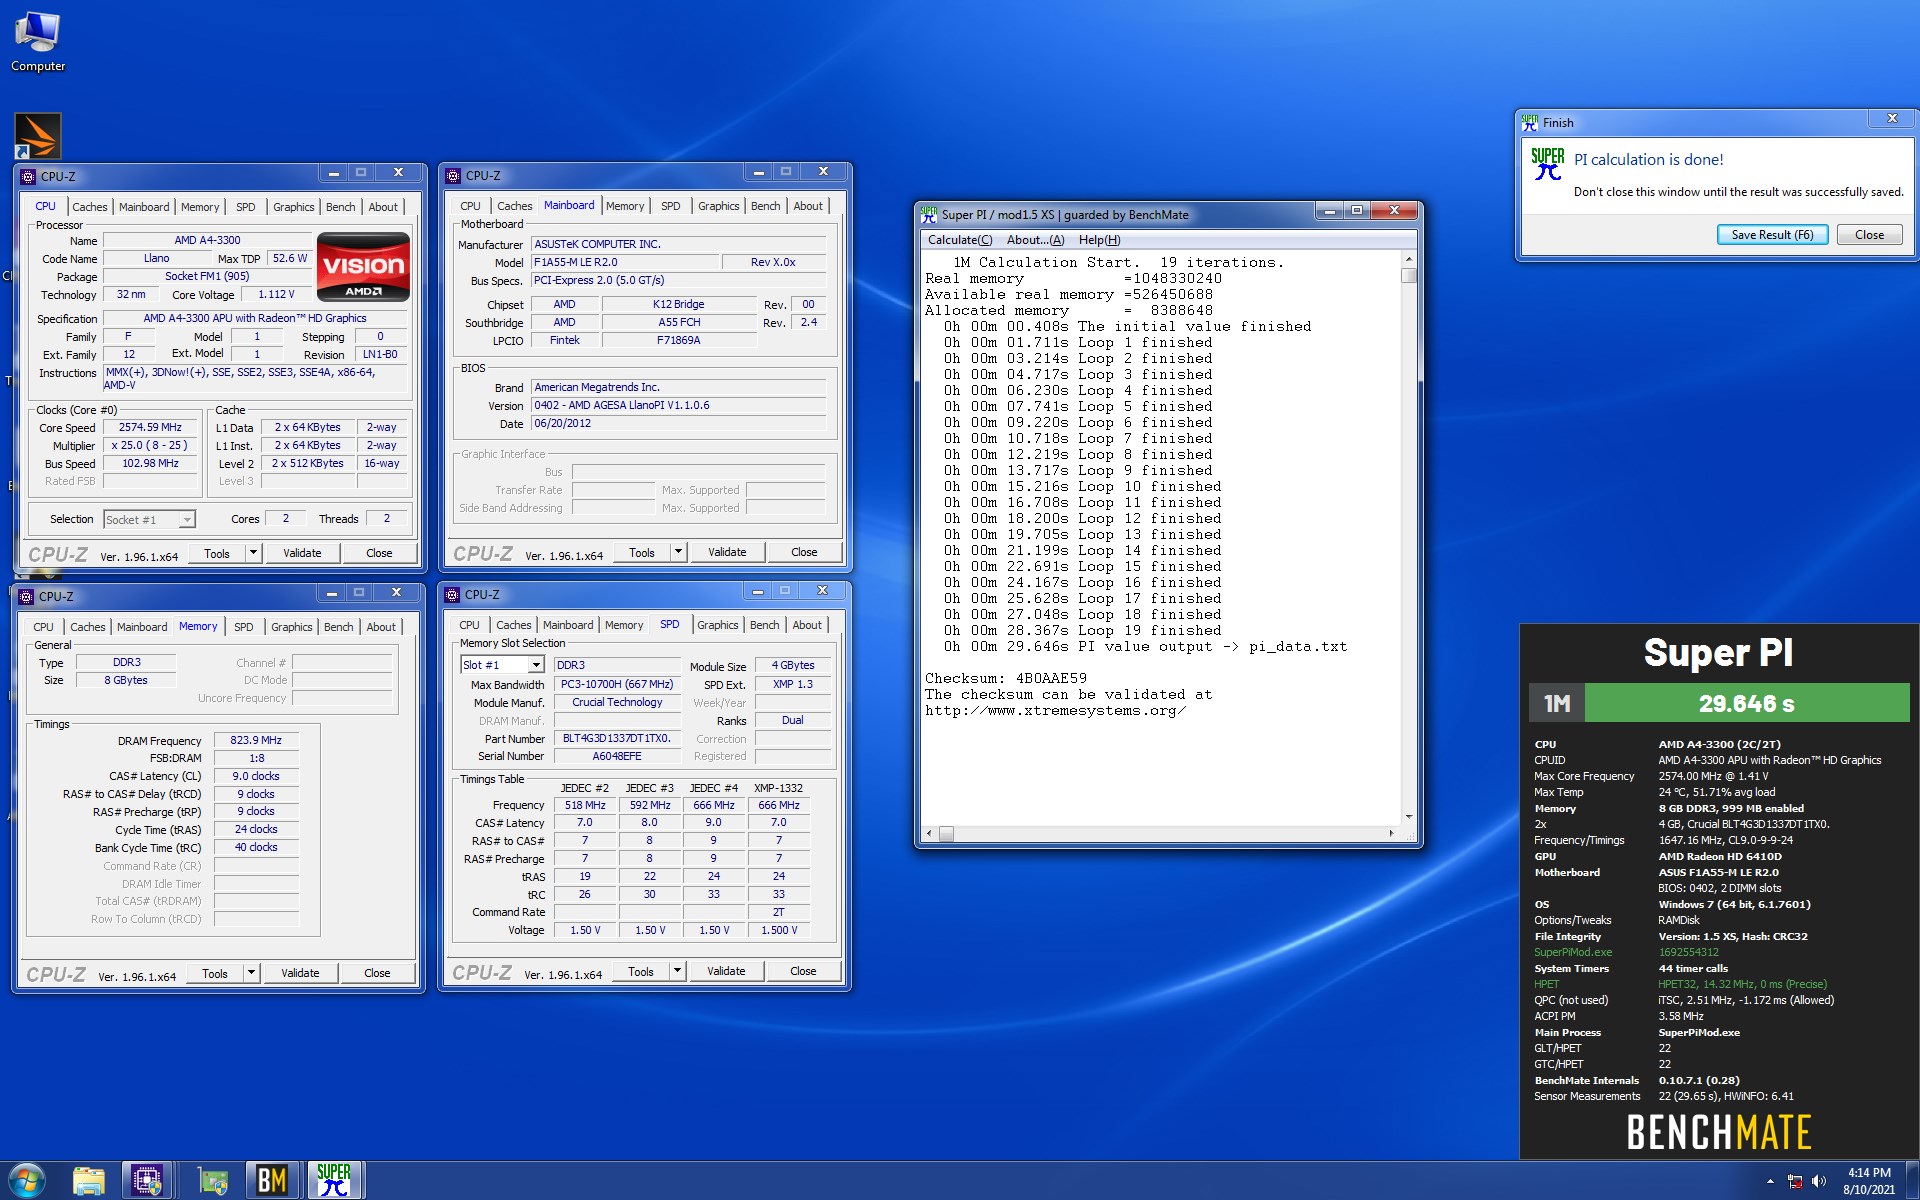Click Validate in the Memory window
The image size is (1920, 1200).
point(300,973)
